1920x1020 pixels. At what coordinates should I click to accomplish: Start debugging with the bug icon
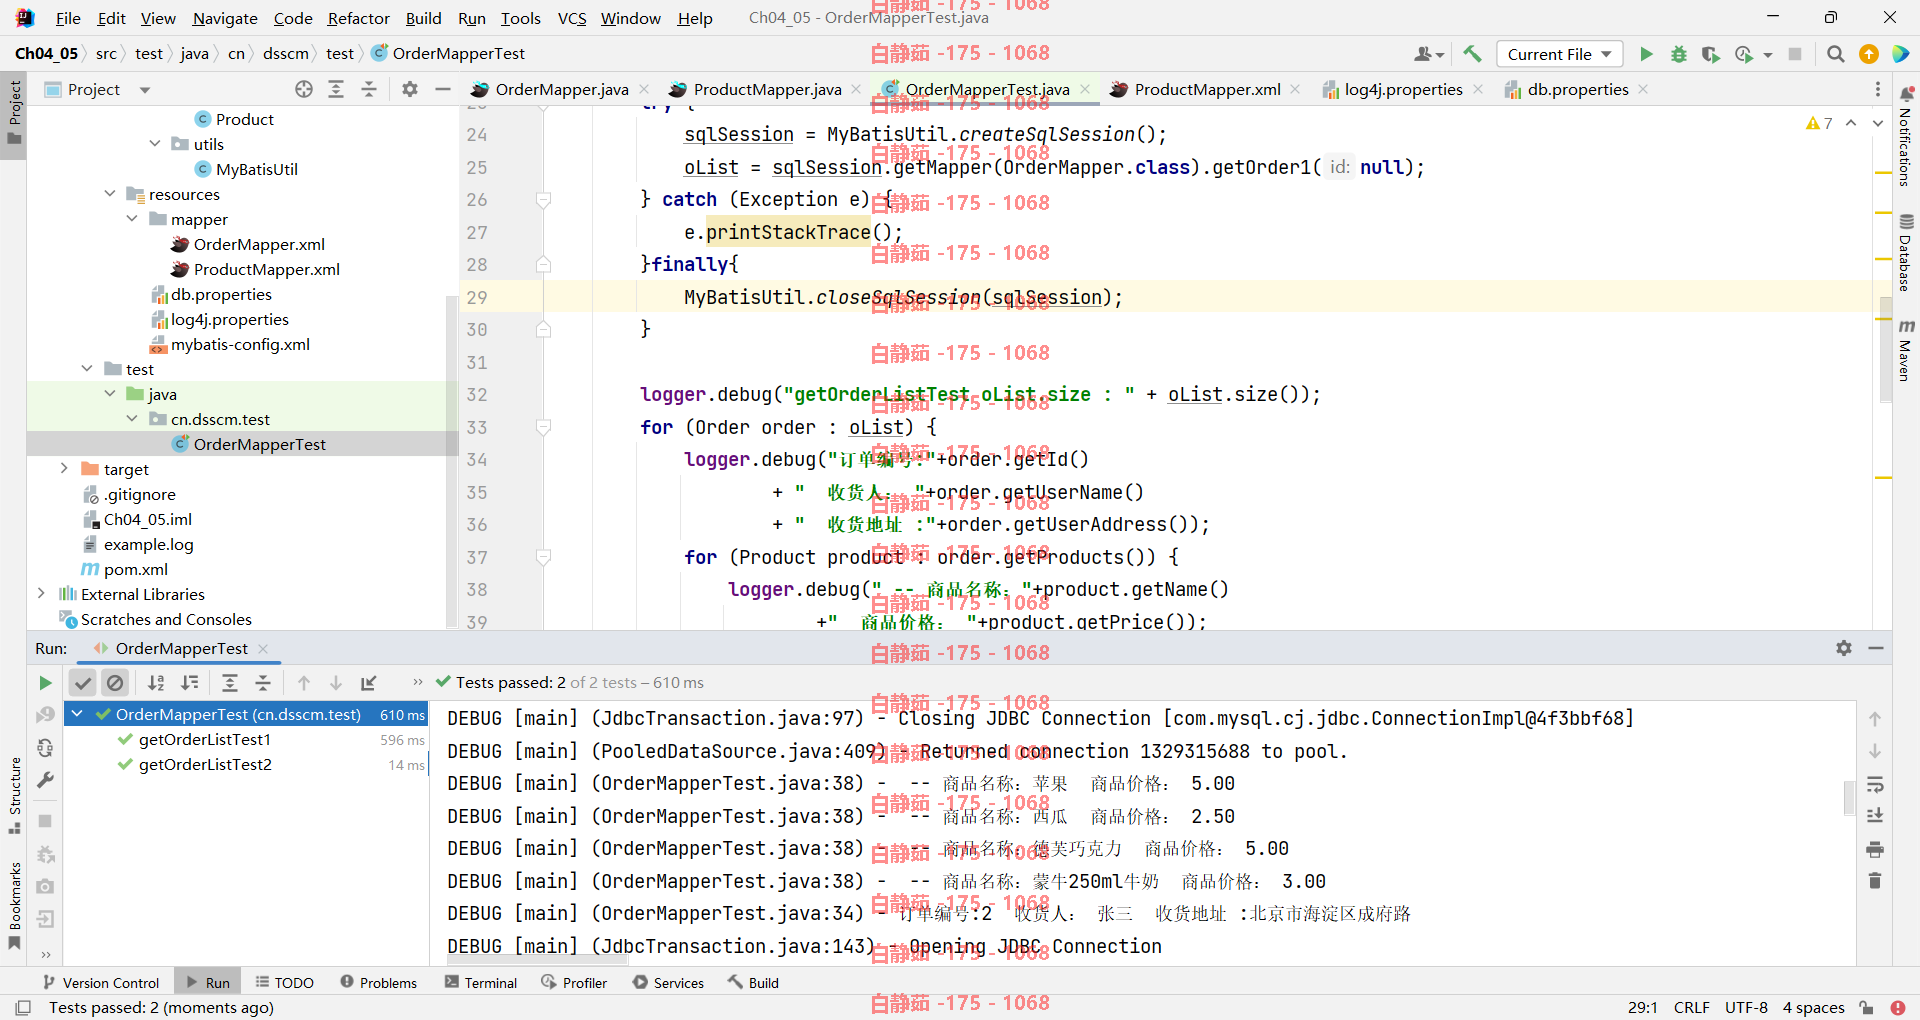tap(1678, 54)
